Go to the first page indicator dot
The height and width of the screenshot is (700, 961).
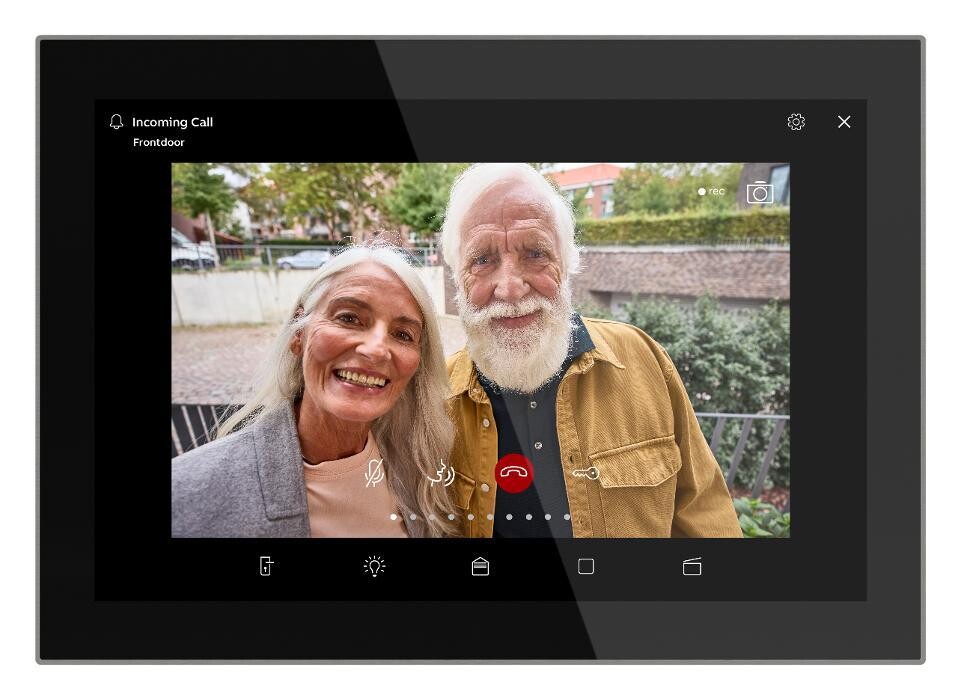[393, 517]
